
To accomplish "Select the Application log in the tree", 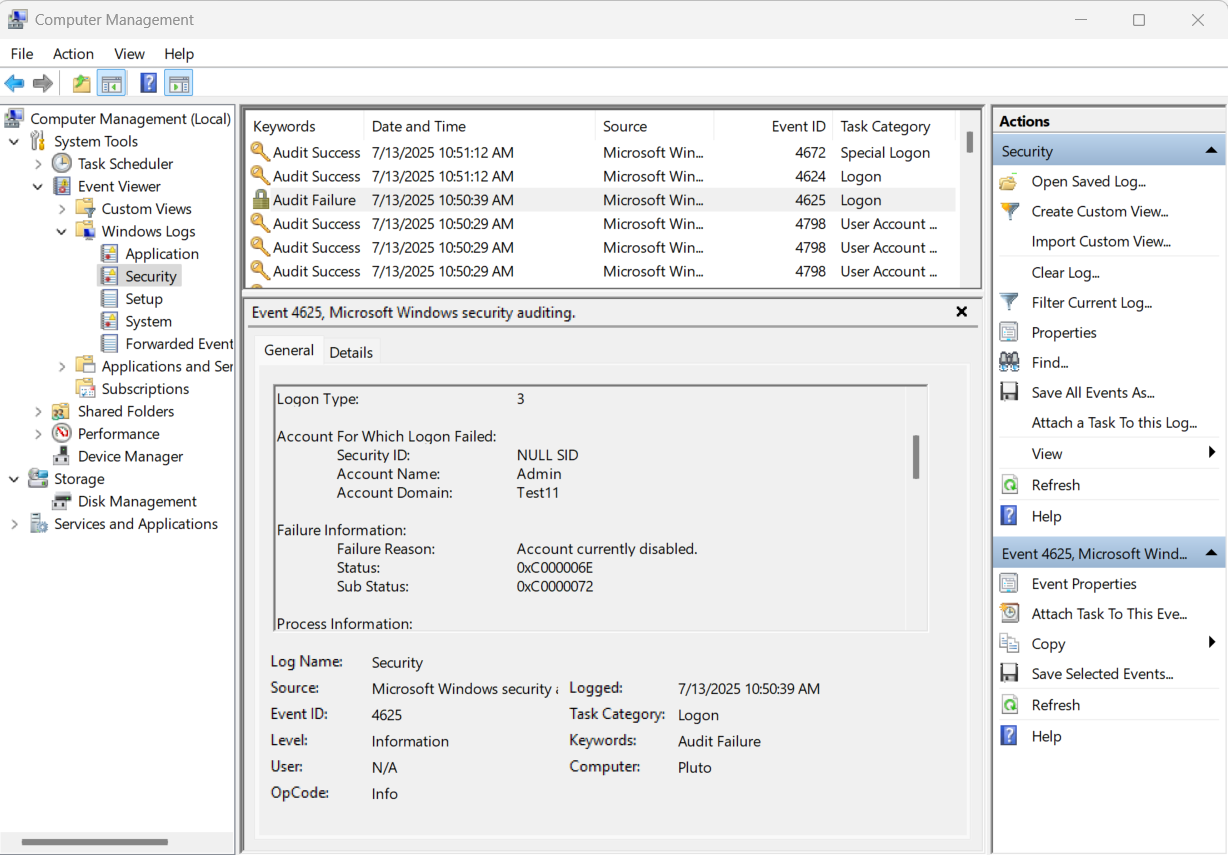I will (x=162, y=254).
